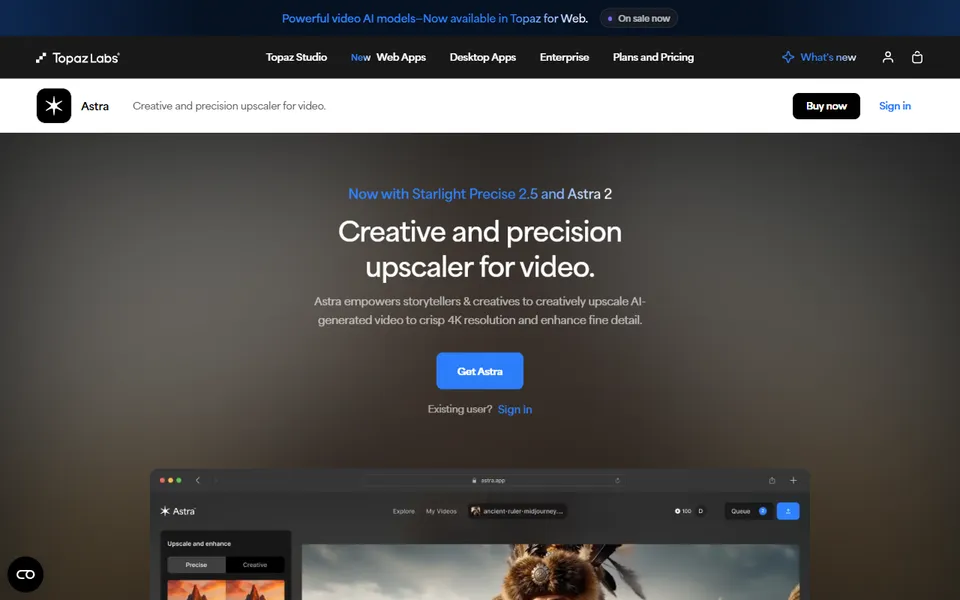Click Sign in beside Buy now
Screen dimensions: 960x600
point(895,106)
